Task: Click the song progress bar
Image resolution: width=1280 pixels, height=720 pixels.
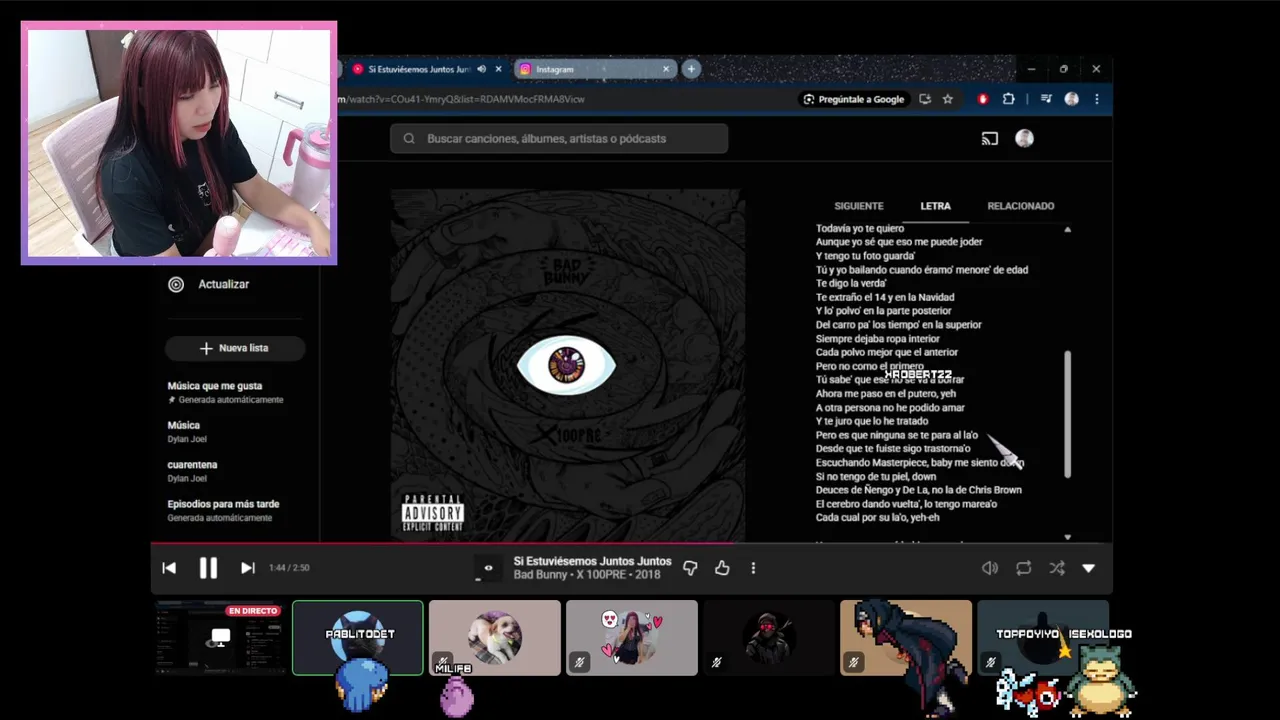Action: coord(631,544)
